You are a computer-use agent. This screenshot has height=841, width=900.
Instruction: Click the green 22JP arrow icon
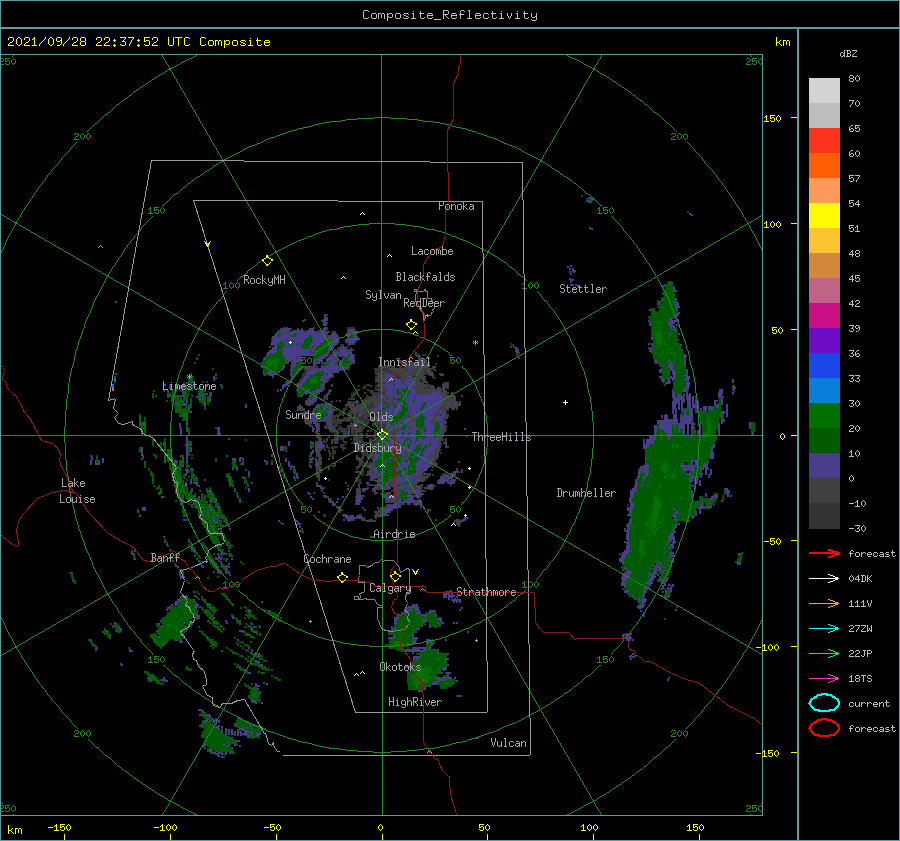[824, 653]
